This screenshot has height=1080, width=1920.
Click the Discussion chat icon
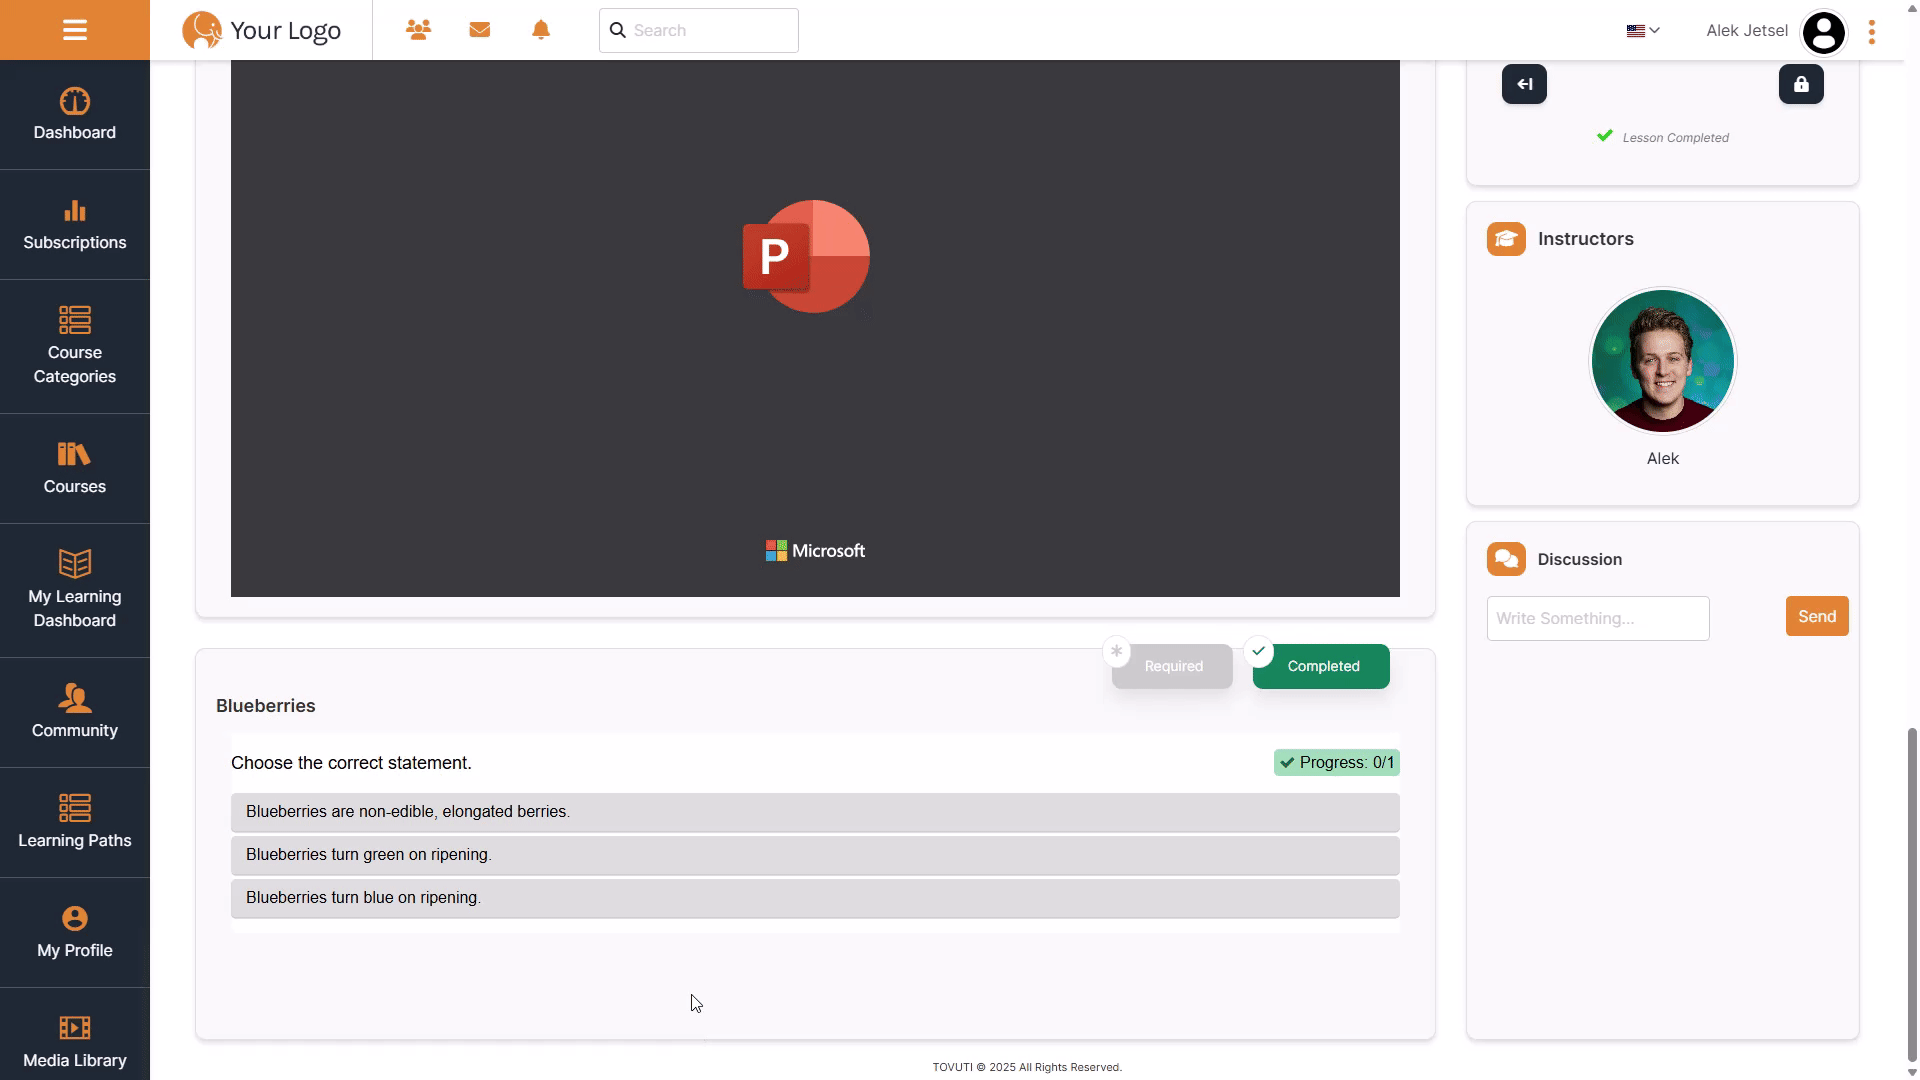pyautogui.click(x=1506, y=559)
